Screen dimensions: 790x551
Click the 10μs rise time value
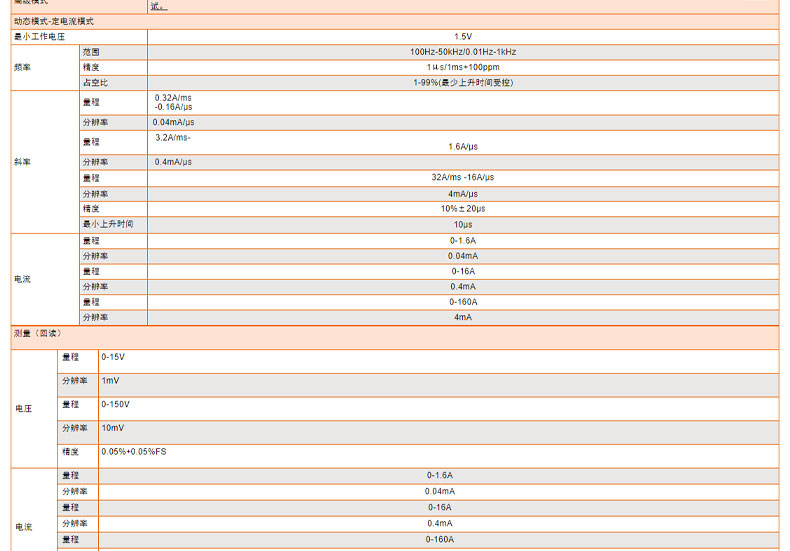coord(462,224)
